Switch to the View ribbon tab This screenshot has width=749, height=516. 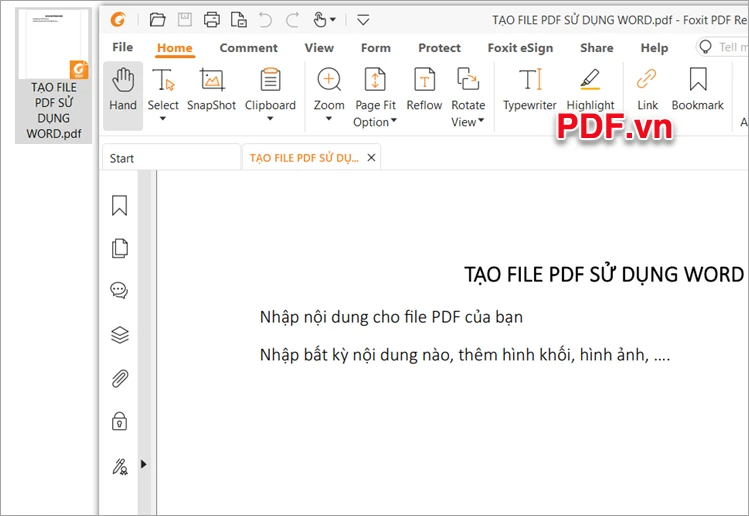319,48
